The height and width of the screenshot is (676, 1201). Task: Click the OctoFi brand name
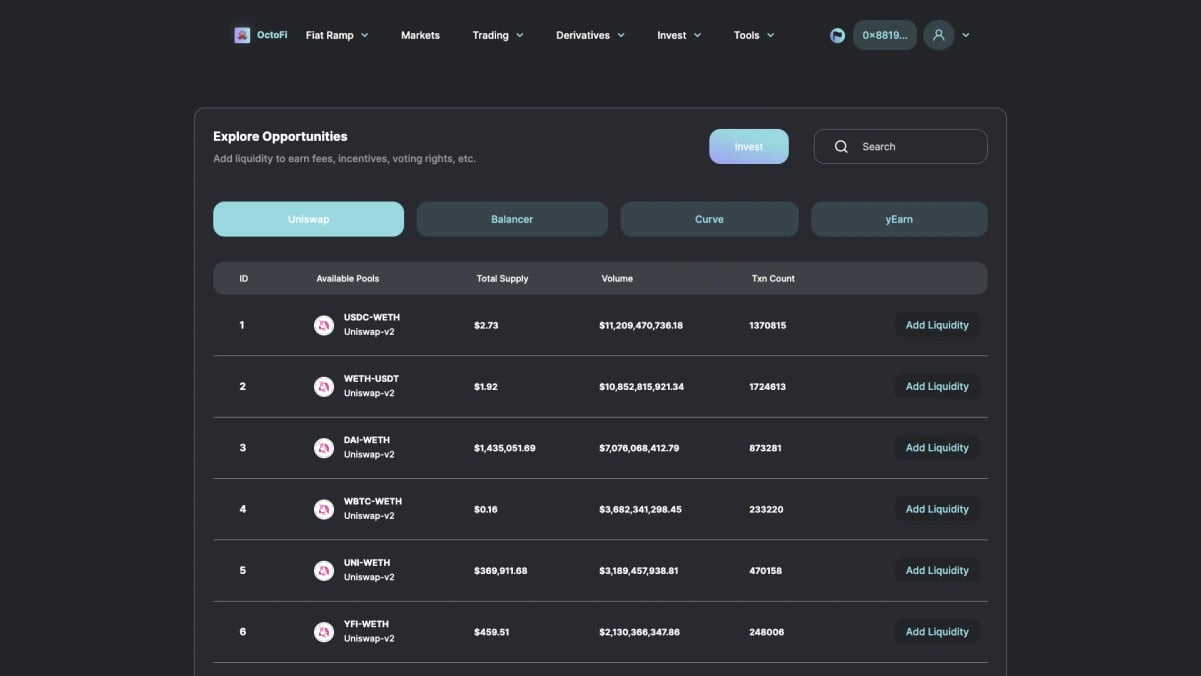[x=272, y=35]
